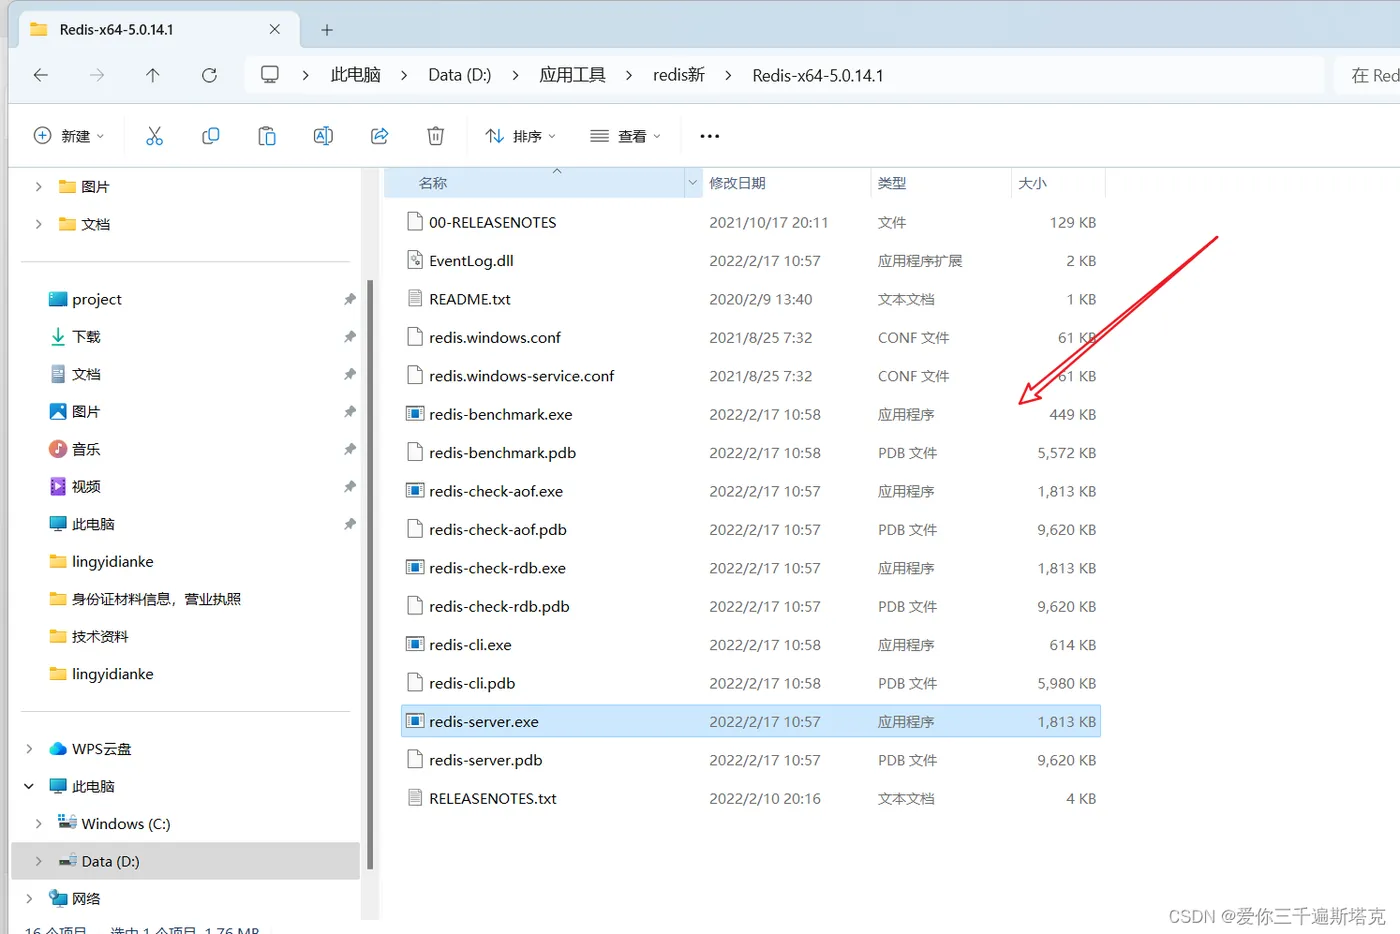This screenshot has width=1400, height=934.
Task: Select the redis-server.pdb file
Action: click(751, 760)
